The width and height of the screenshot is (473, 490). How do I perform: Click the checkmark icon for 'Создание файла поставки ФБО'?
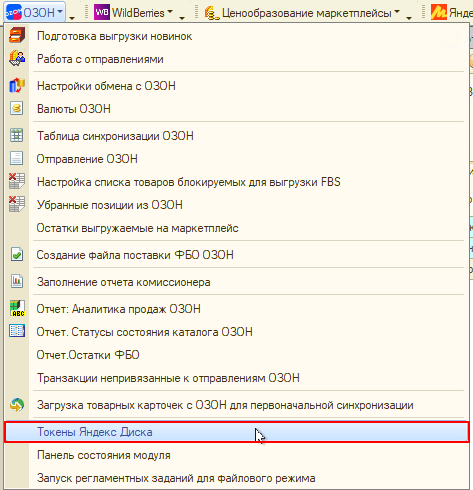click(17, 254)
